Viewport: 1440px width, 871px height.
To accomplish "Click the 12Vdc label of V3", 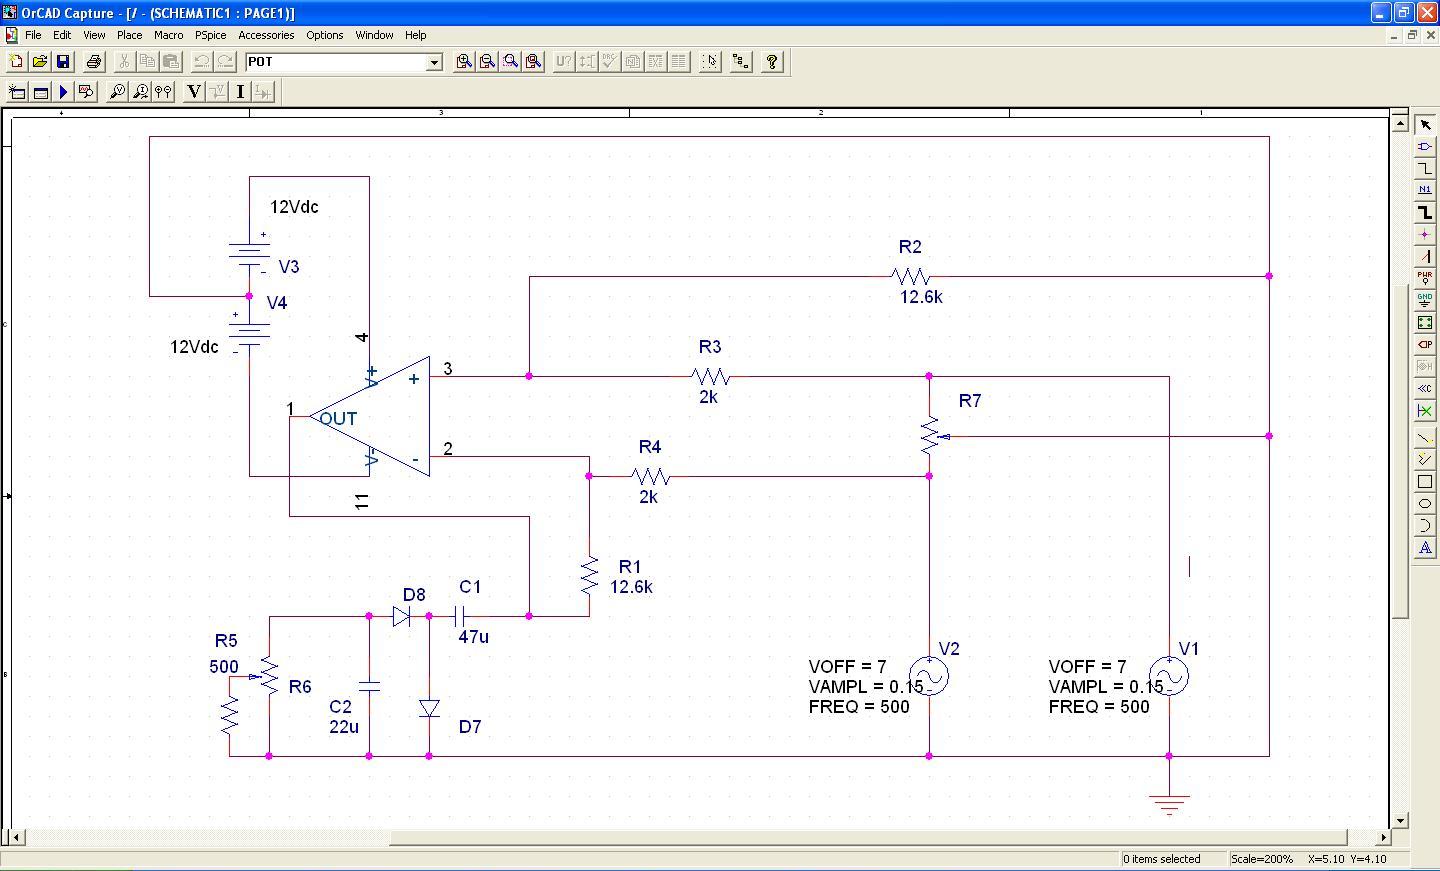I will [x=294, y=207].
